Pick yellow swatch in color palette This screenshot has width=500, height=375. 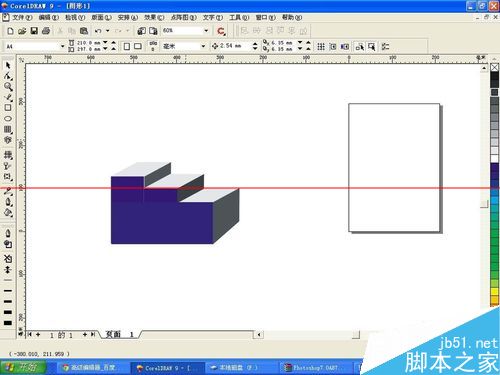click(494, 292)
